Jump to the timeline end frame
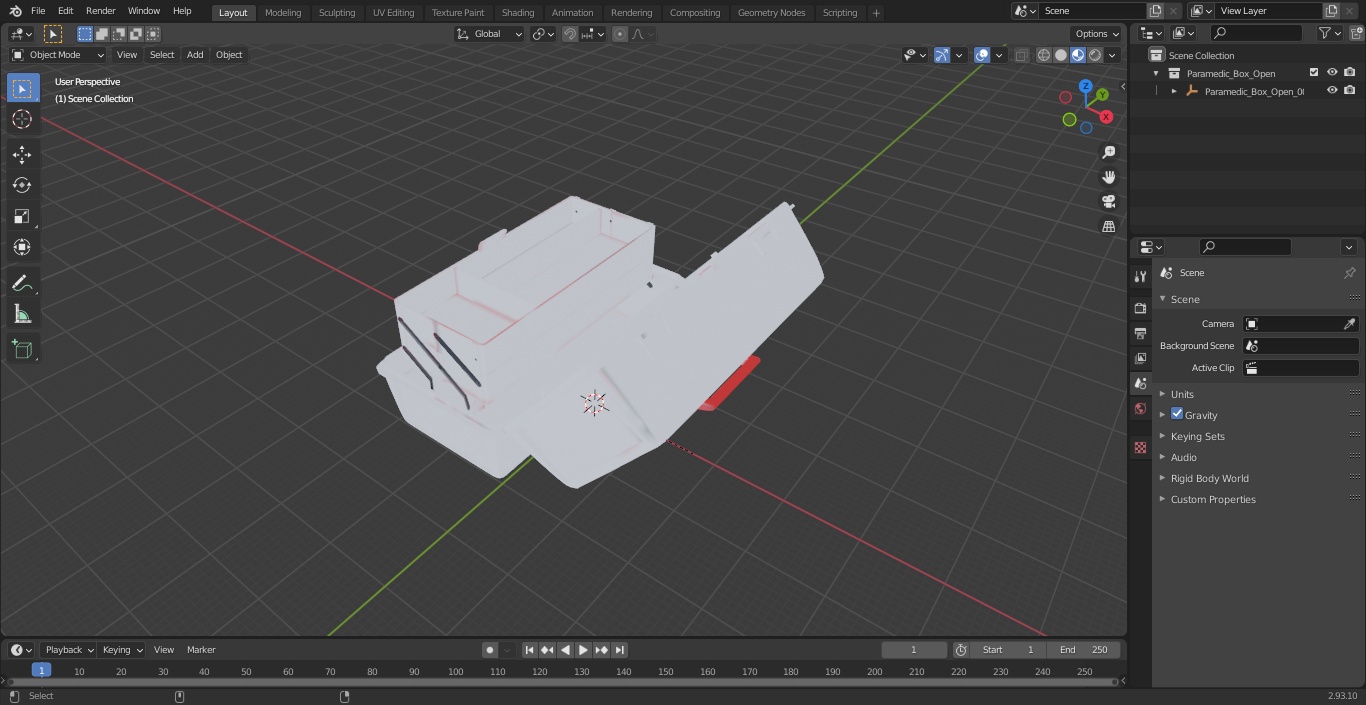The height and width of the screenshot is (705, 1366). coord(620,650)
